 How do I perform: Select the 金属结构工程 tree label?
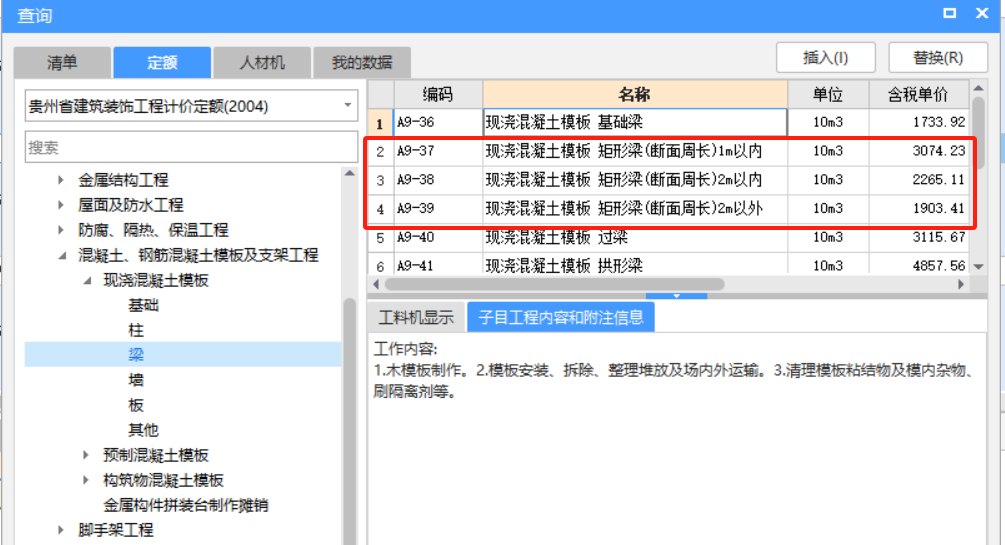tap(123, 180)
